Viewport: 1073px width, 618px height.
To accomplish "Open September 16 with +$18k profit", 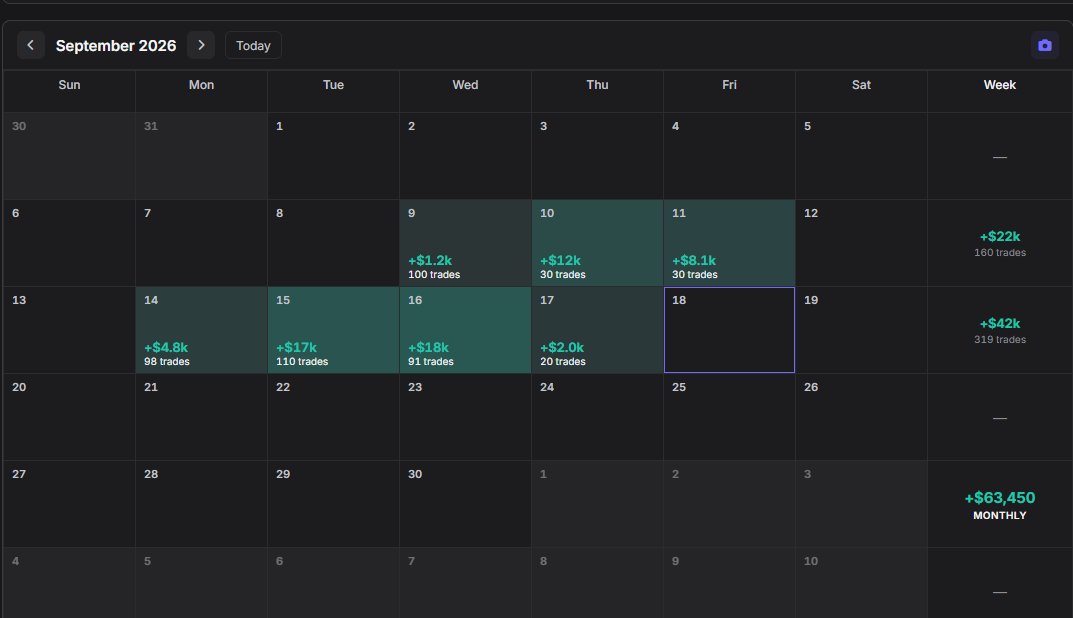I will (x=465, y=330).
